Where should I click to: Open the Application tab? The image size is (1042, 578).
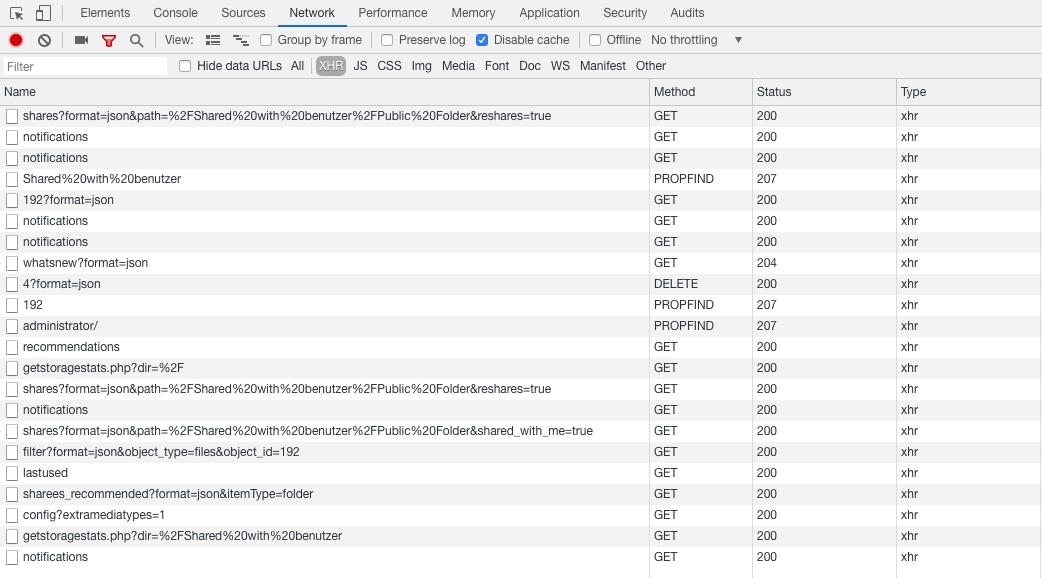pos(550,13)
